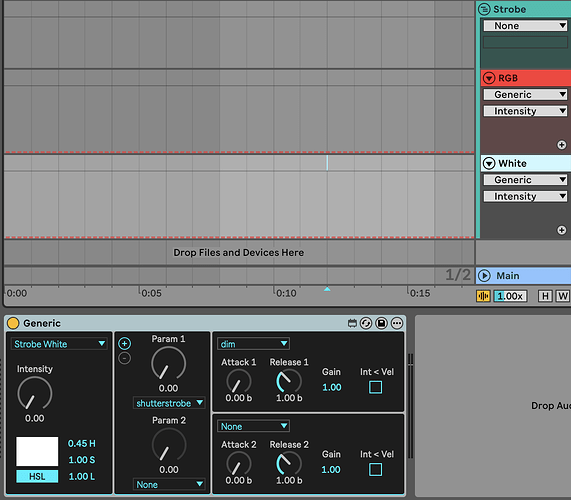Remove a parameter with the minus icon

(x=125, y=358)
